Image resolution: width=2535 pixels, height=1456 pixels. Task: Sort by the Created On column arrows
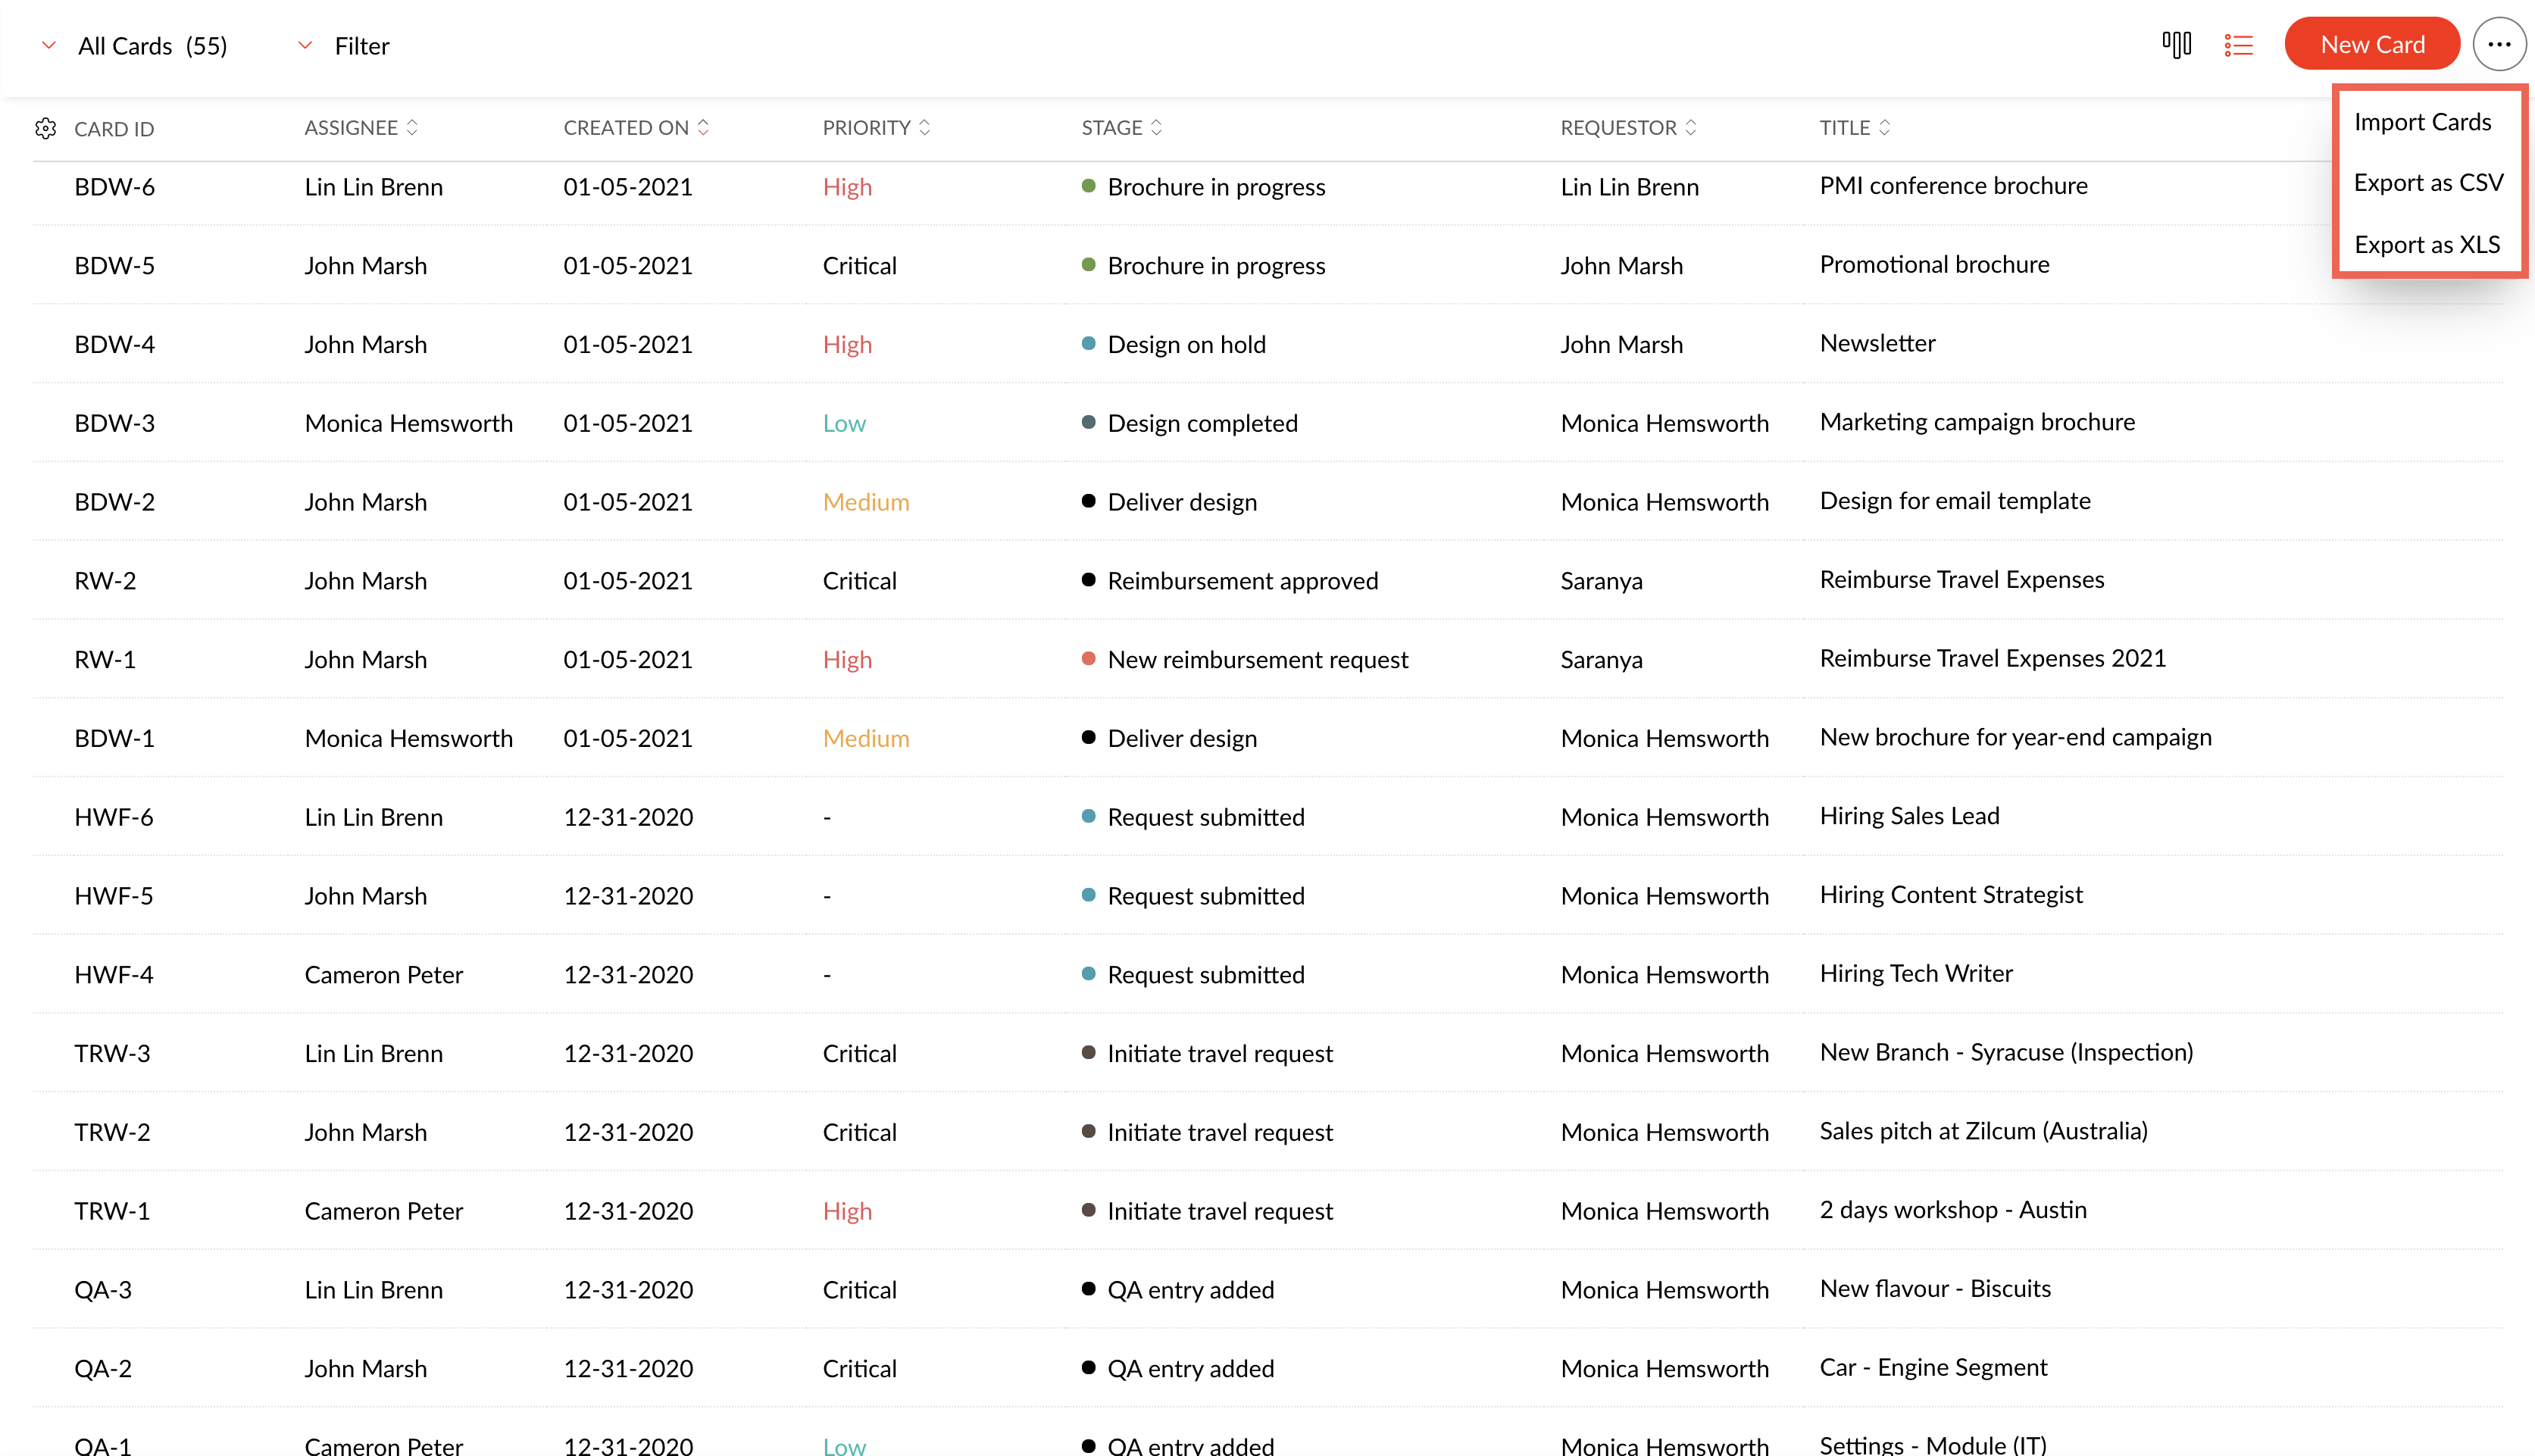[703, 127]
